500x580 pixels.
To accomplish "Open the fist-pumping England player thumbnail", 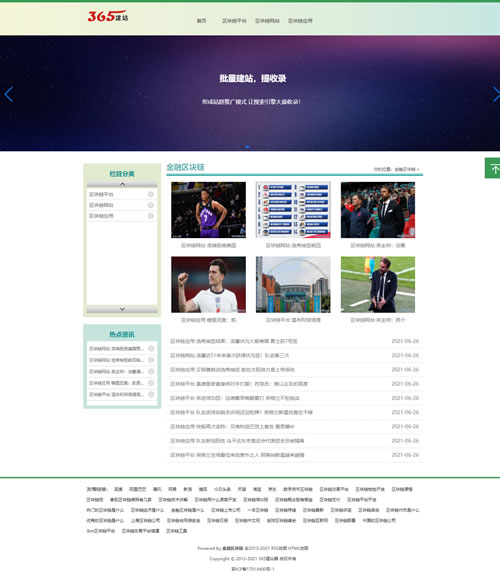I will click(x=208, y=284).
